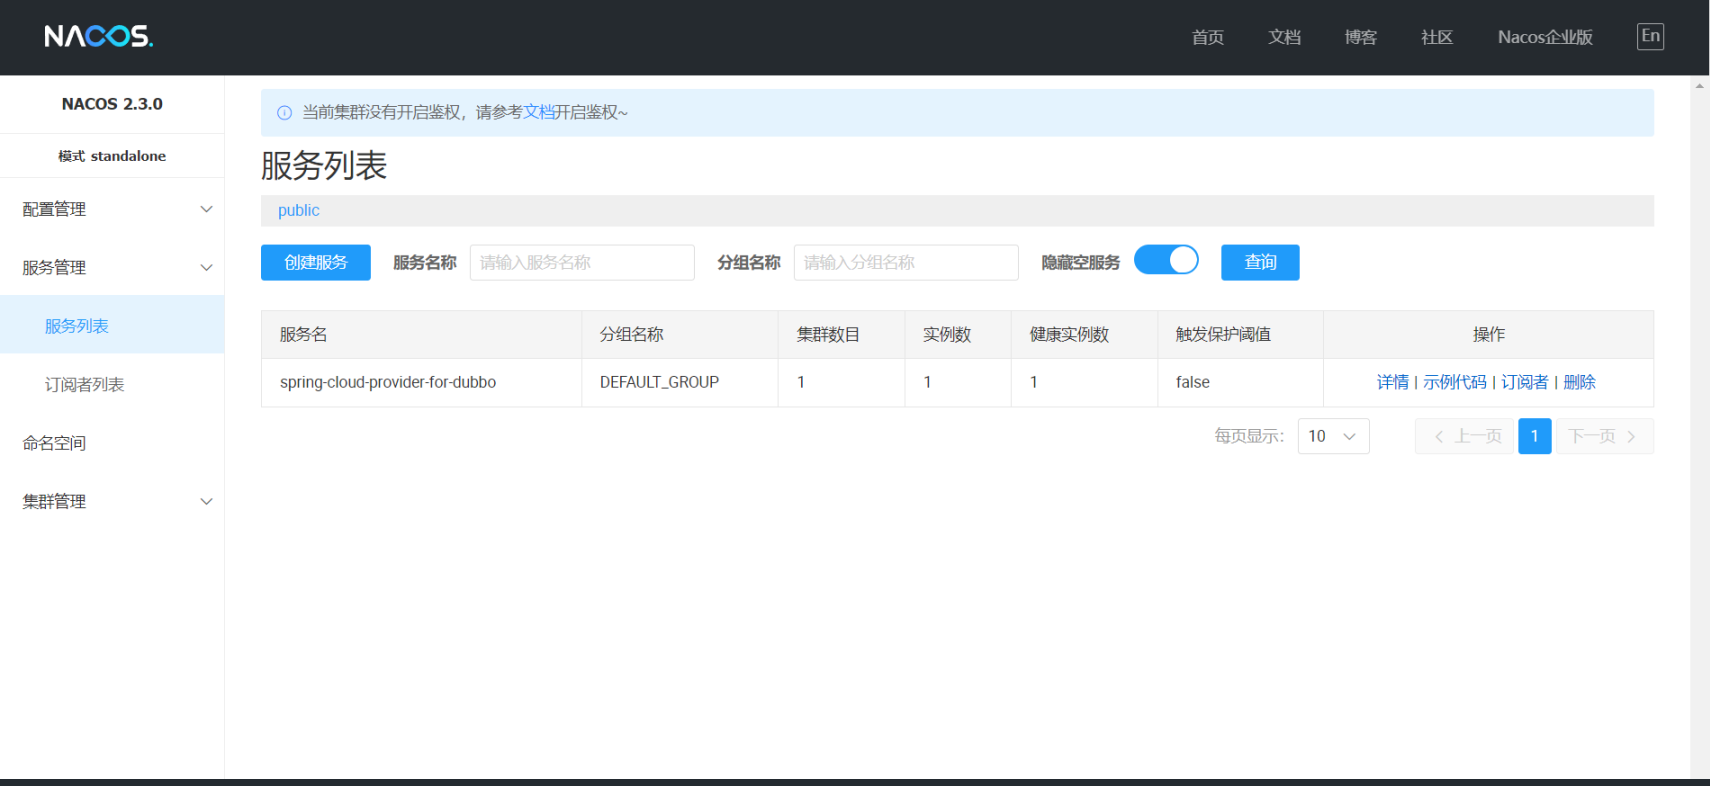This screenshot has width=1710, height=786.
Task: Focus the 分组名称 input field
Action: [905, 262]
